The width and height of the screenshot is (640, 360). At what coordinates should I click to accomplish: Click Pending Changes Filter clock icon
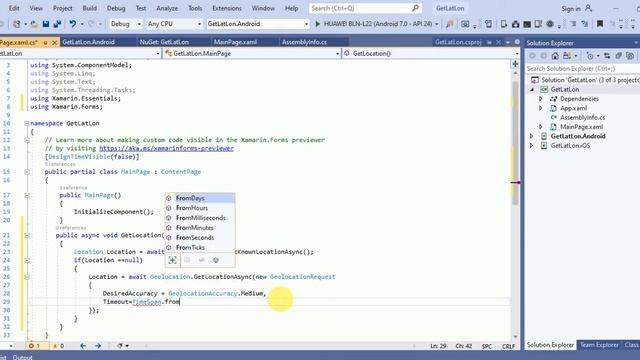tap(590, 56)
